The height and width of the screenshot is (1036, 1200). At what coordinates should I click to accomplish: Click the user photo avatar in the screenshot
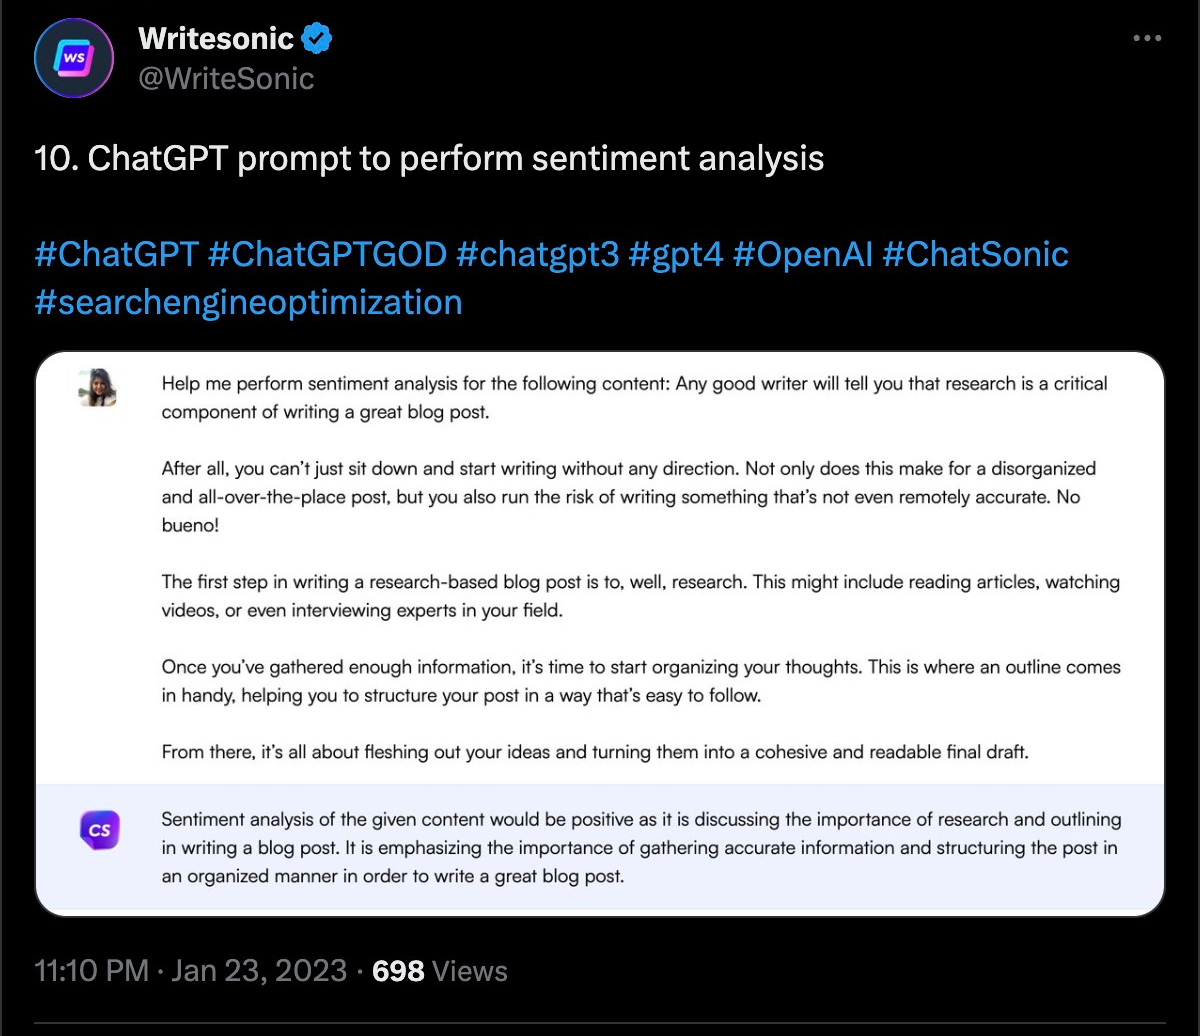click(98, 387)
